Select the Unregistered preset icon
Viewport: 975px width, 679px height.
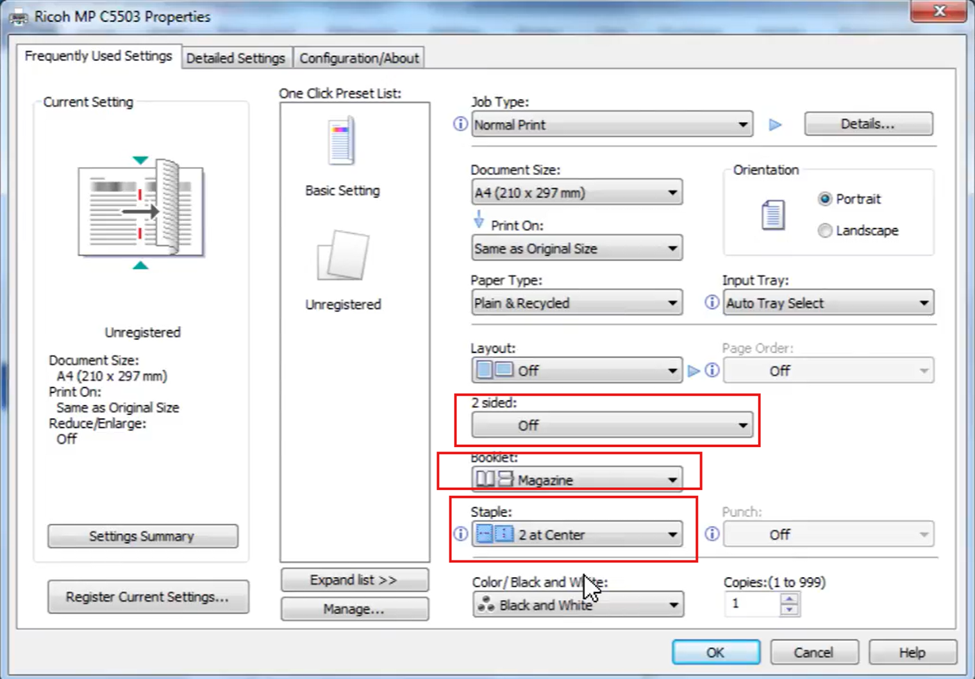(x=343, y=256)
